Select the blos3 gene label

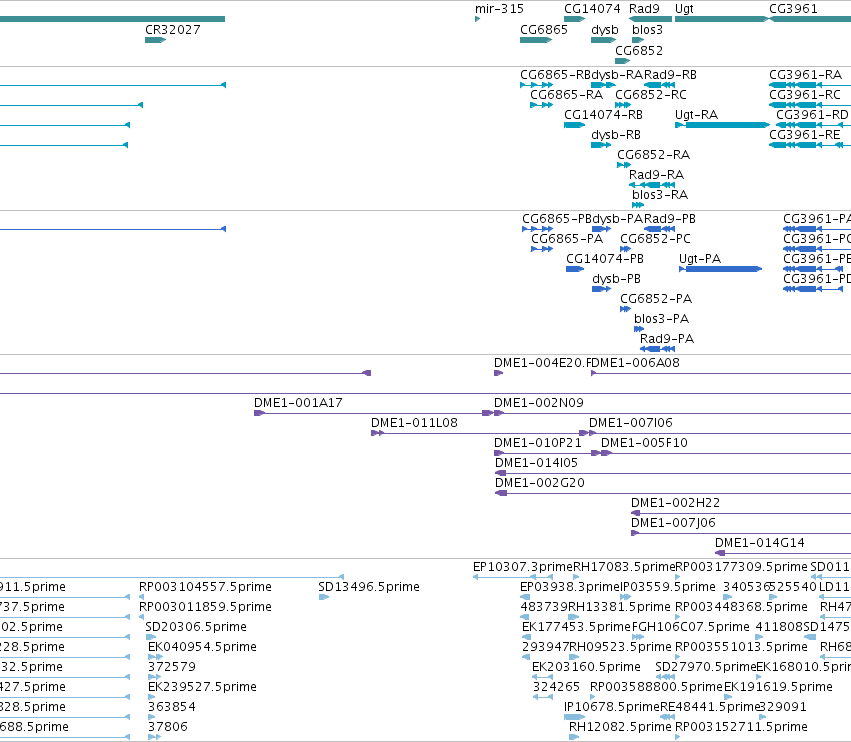point(647,30)
